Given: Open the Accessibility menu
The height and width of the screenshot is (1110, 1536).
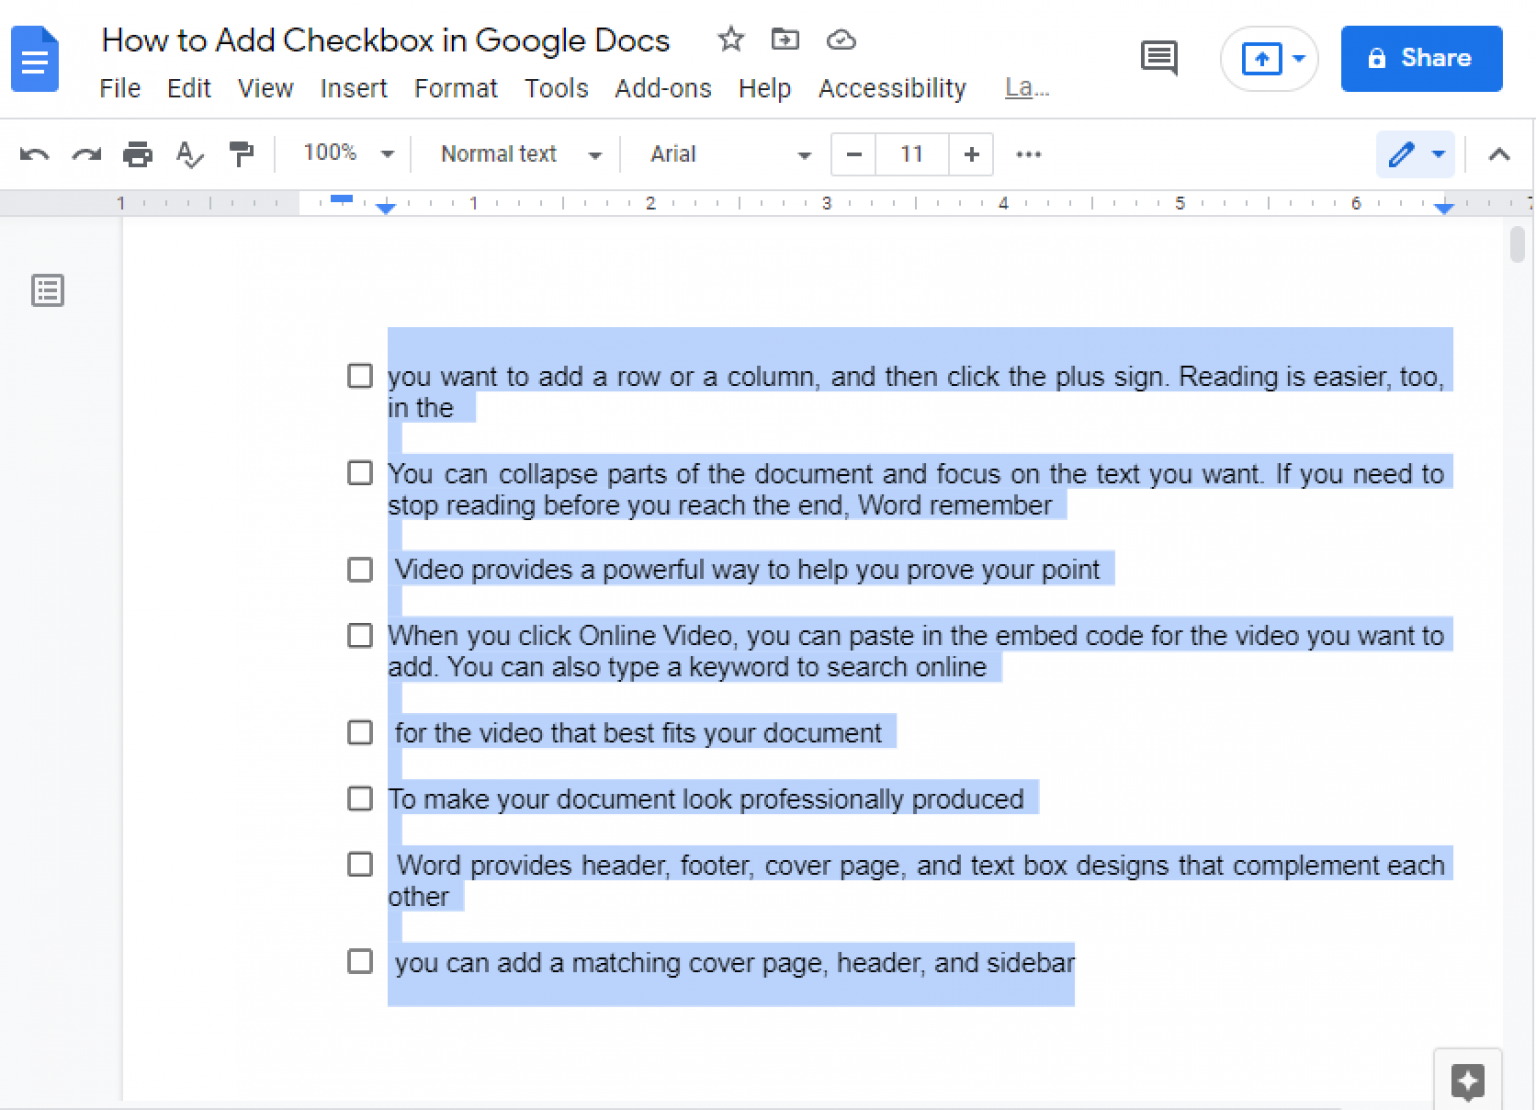Looking at the screenshot, I should point(893,89).
